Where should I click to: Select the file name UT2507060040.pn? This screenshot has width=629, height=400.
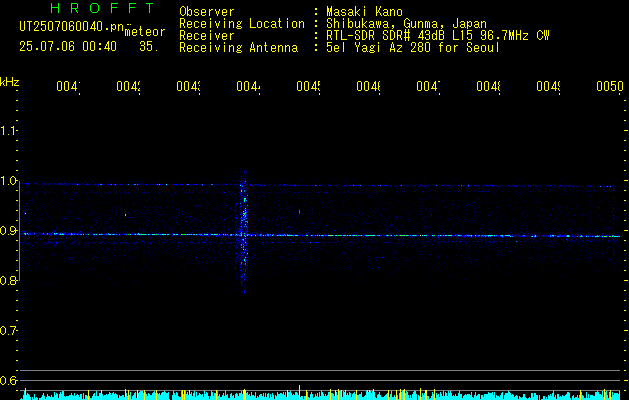[x=72, y=26]
